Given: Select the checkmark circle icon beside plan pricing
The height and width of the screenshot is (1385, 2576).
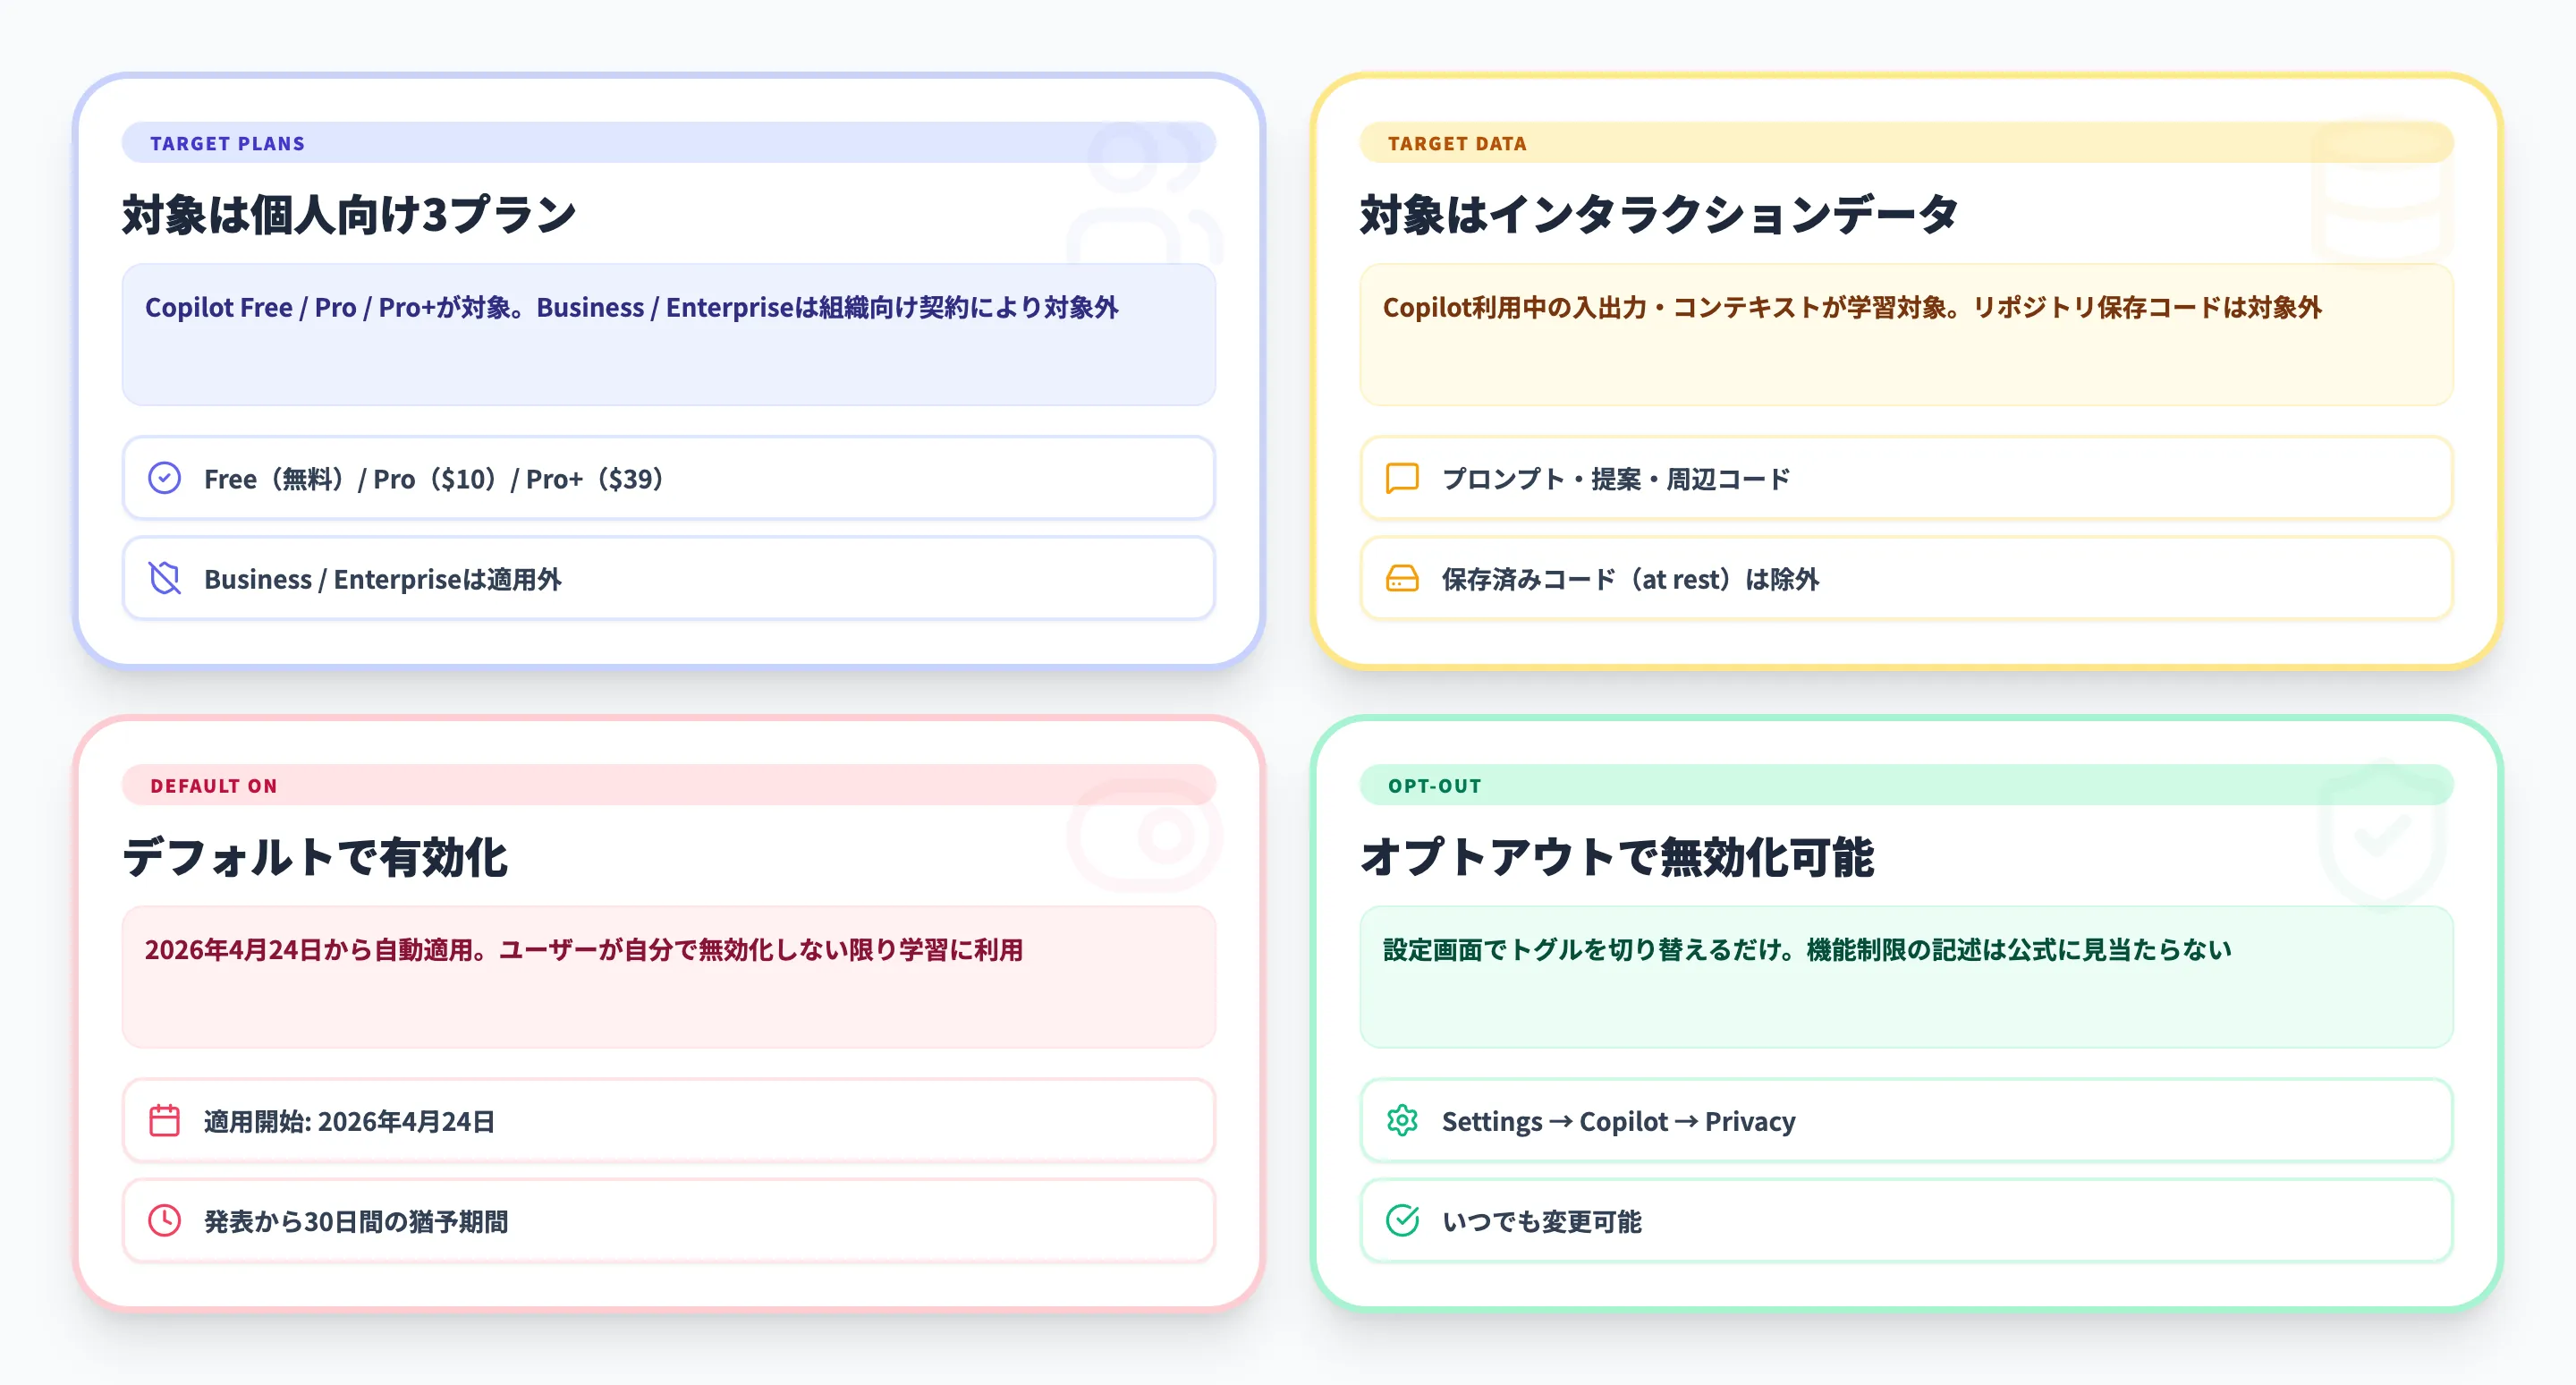Looking at the screenshot, I should point(165,479).
